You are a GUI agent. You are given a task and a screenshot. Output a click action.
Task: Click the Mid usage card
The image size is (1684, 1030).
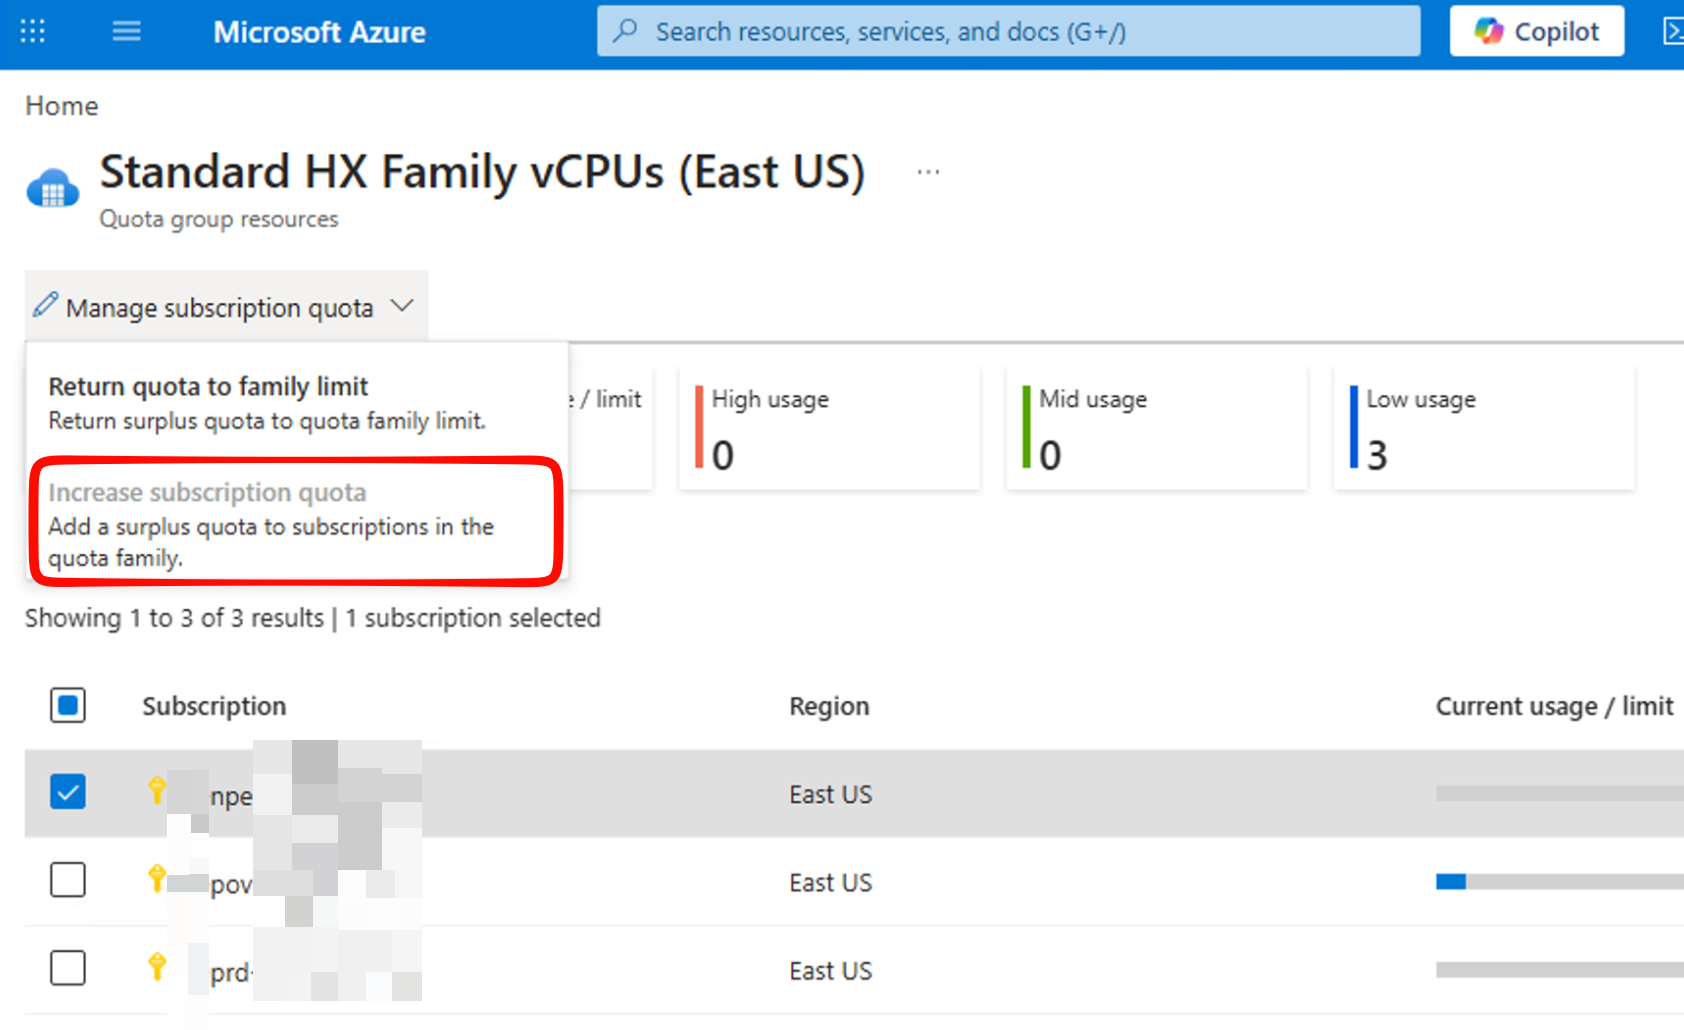click(1157, 427)
